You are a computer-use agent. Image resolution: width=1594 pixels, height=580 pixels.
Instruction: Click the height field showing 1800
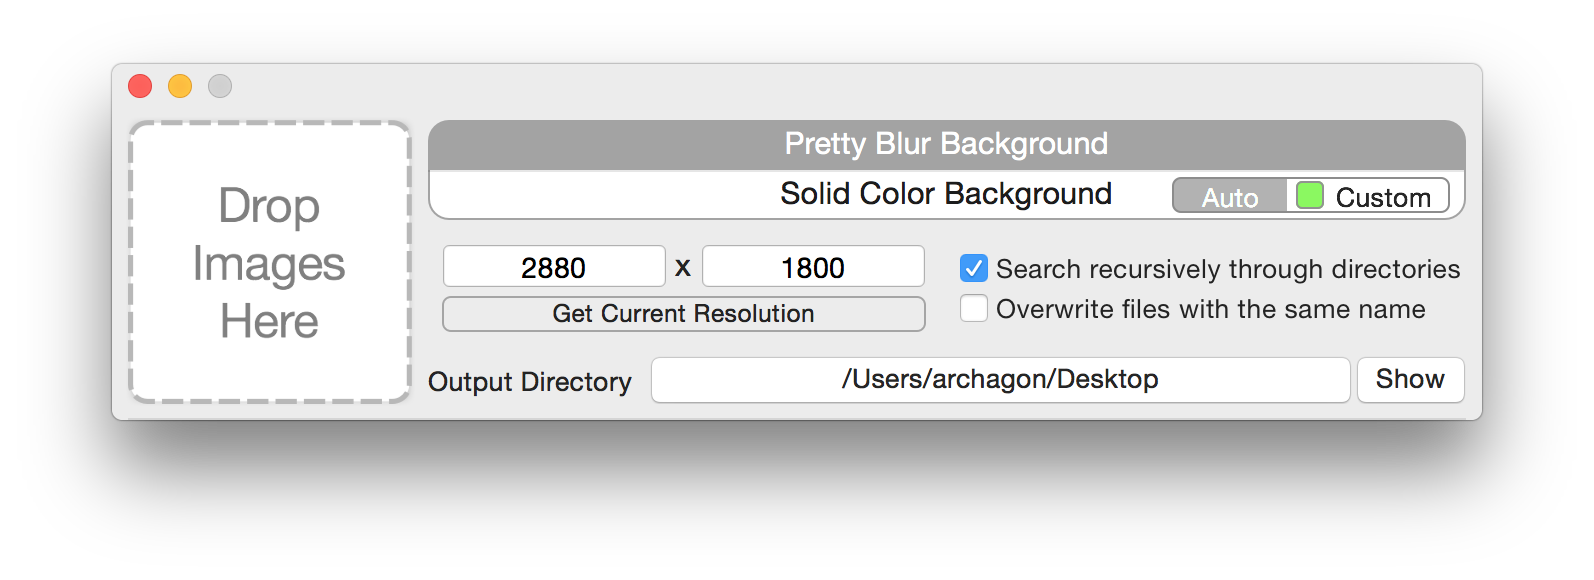click(x=813, y=267)
